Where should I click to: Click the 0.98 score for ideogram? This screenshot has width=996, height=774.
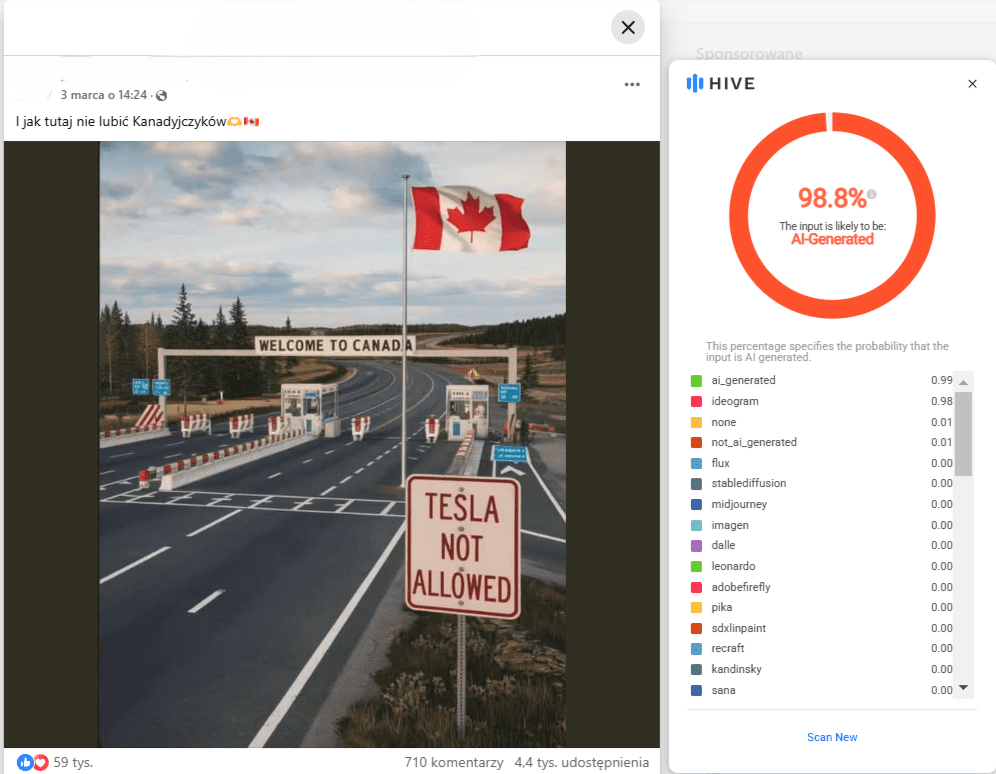click(941, 401)
